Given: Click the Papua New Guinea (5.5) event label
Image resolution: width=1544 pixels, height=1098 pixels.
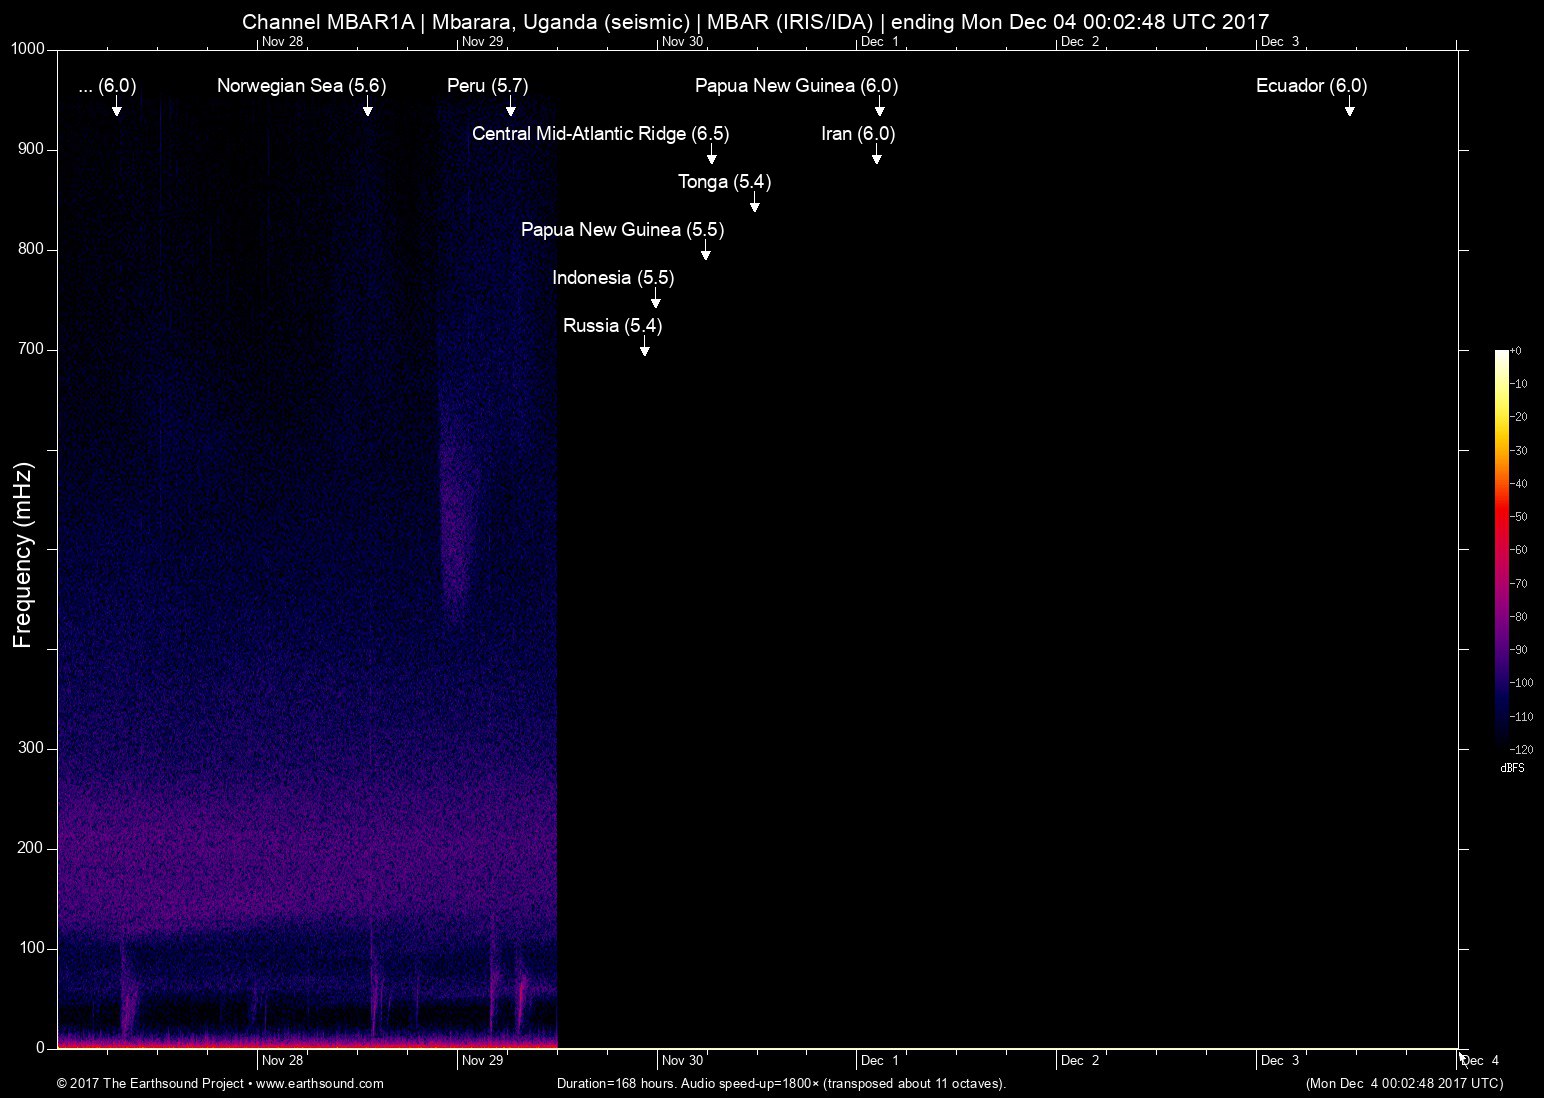Looking at the screenshot, I should (x=622, y=230).
